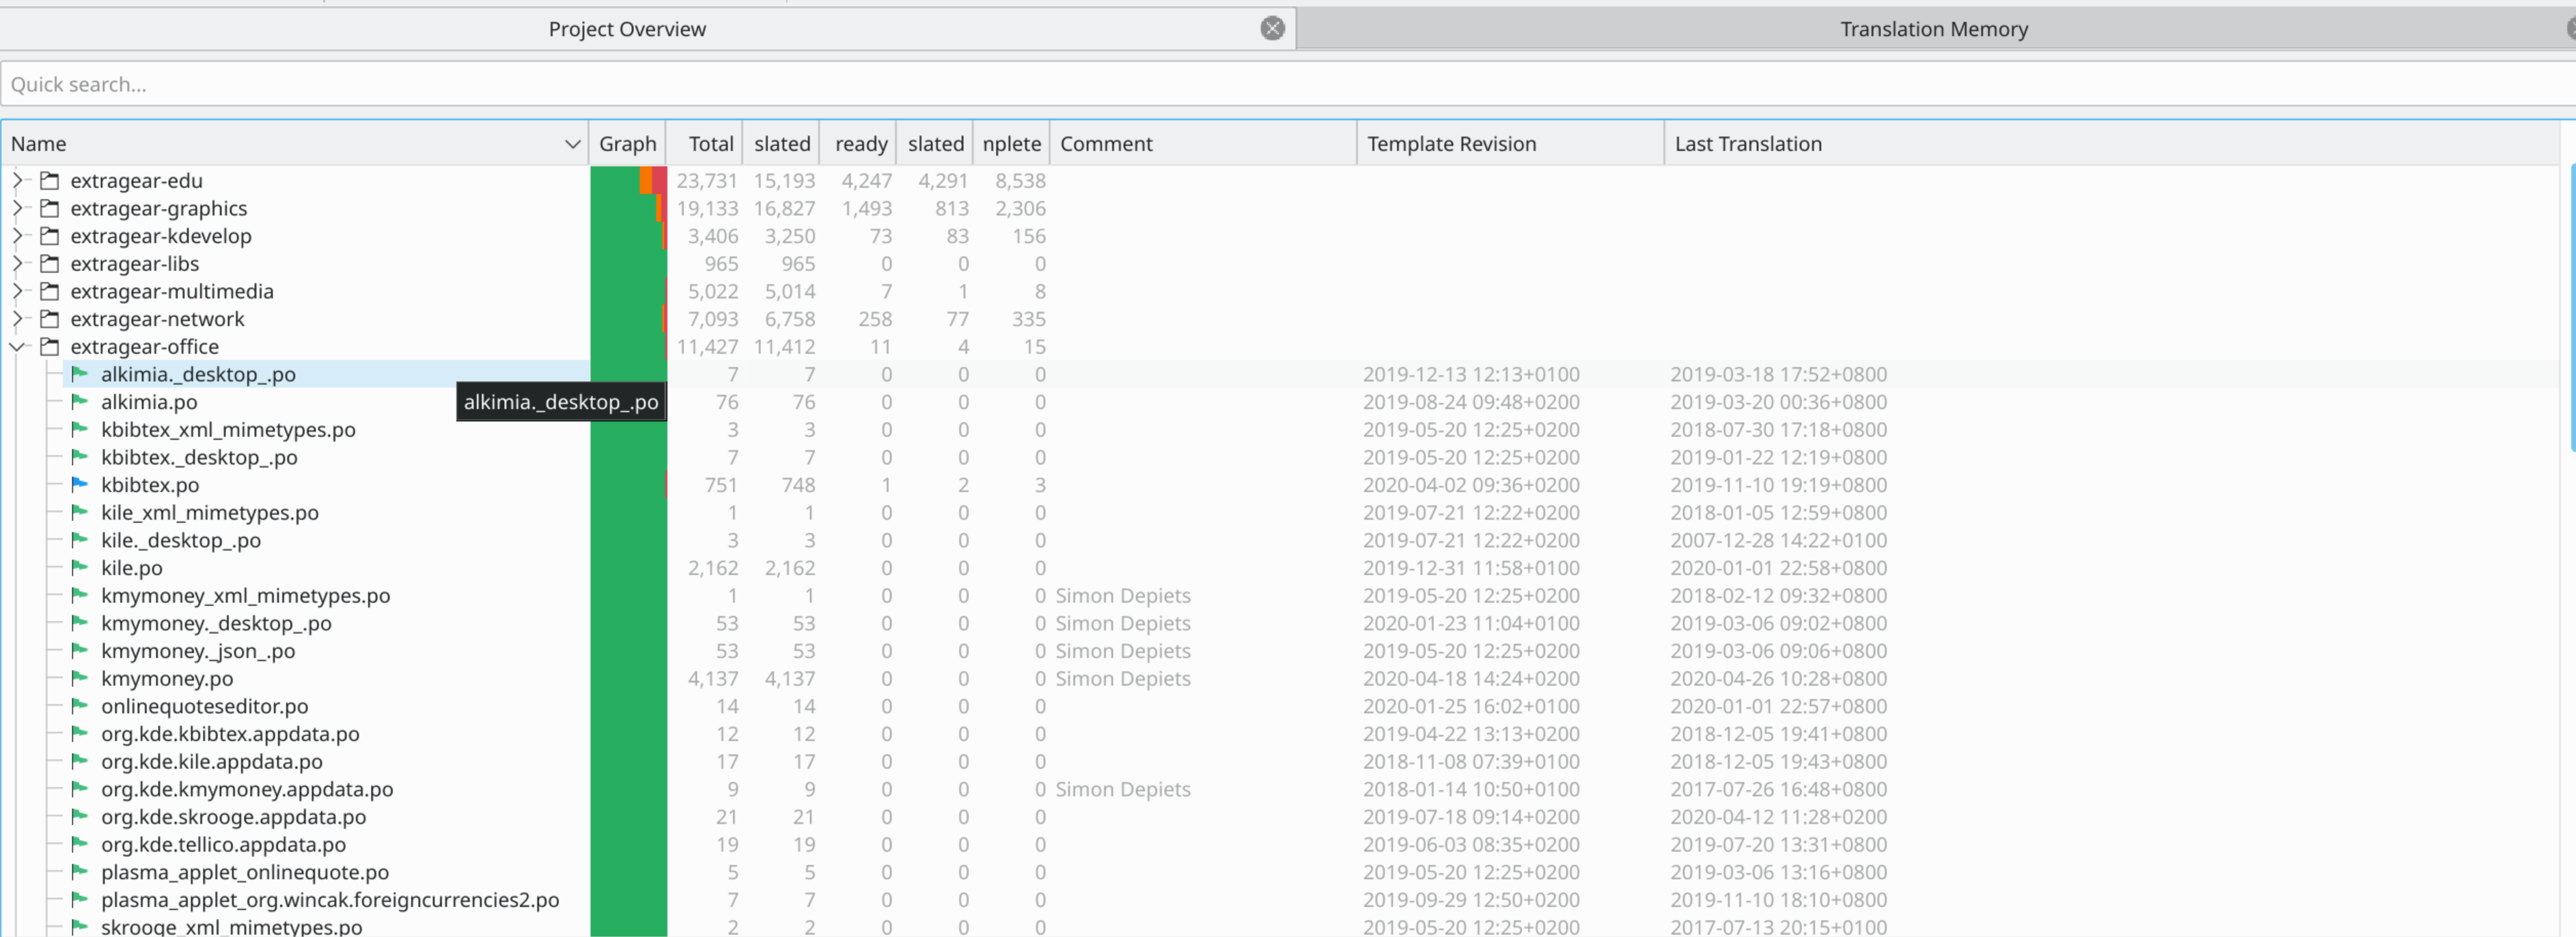Expand the extragear-kdevelop tree node

[17, 237]
